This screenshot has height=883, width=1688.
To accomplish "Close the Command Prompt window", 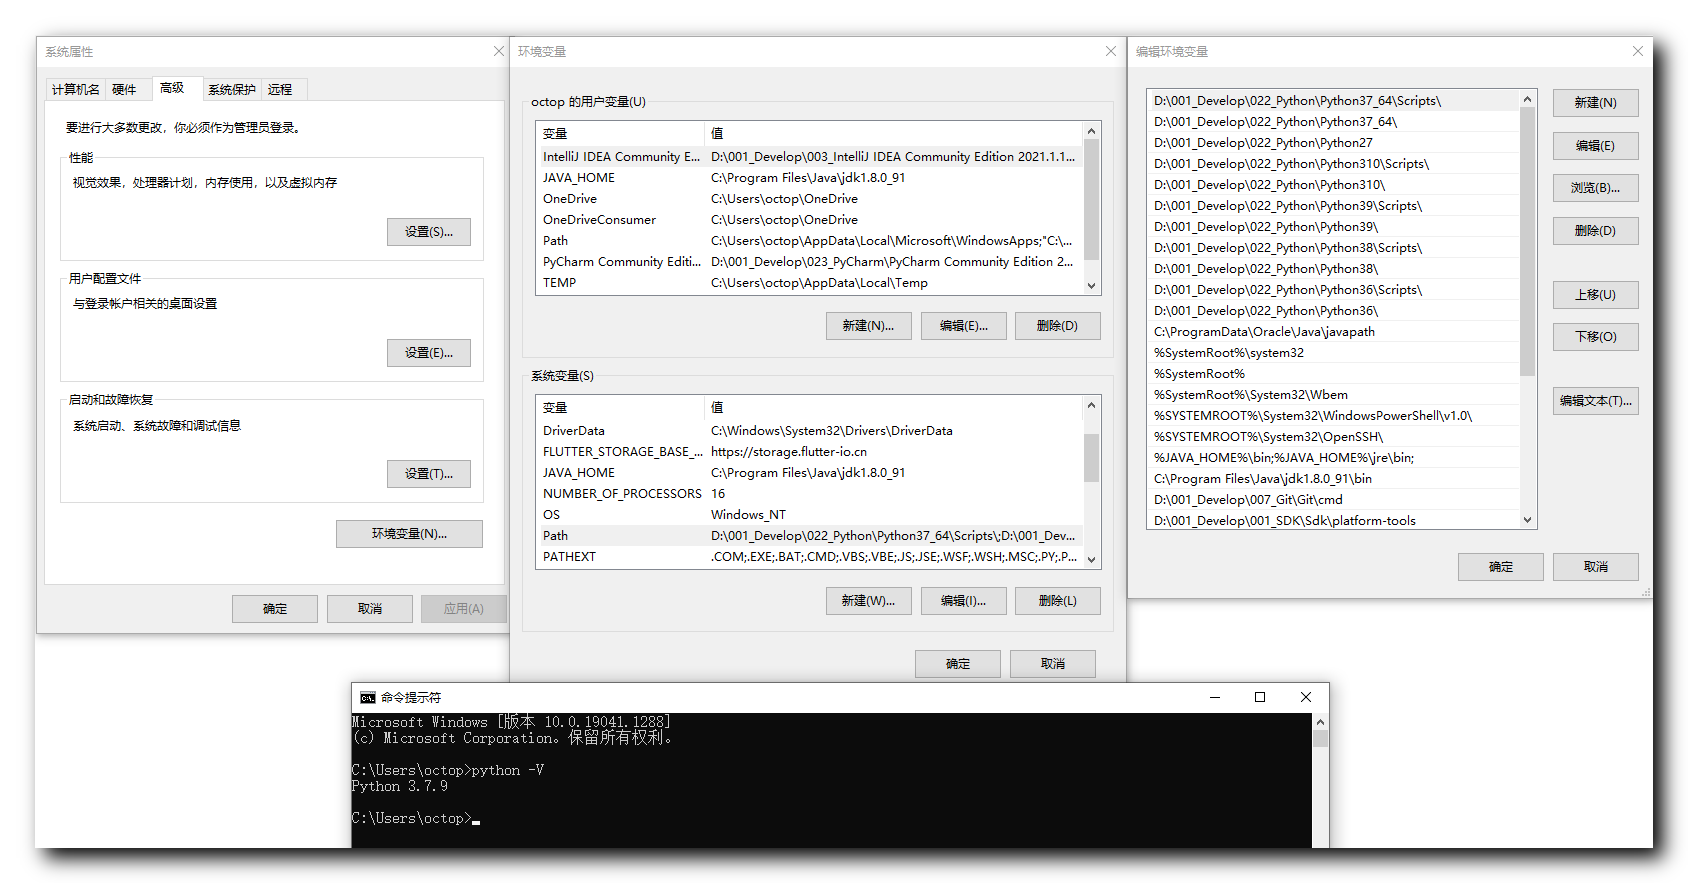I will 1306,697.
